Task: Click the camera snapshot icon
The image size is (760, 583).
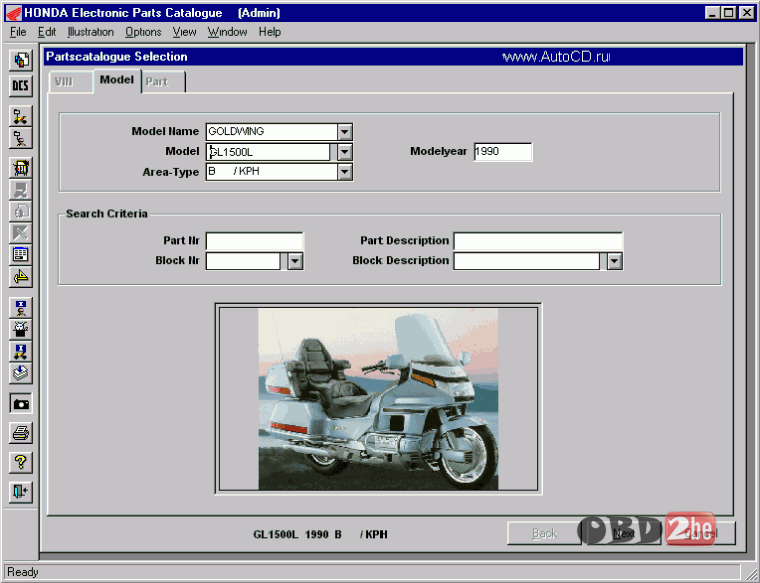Action: [20, 403]
